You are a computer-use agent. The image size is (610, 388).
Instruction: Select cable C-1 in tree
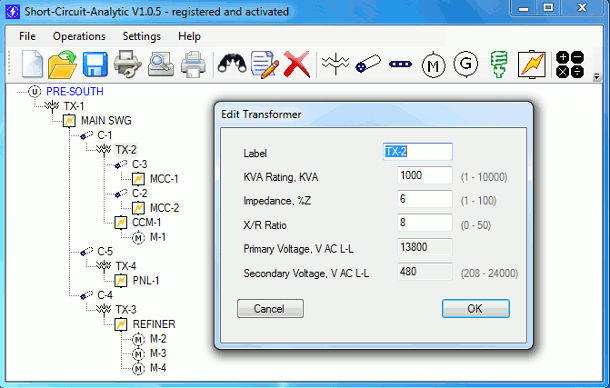click(105, 135)
